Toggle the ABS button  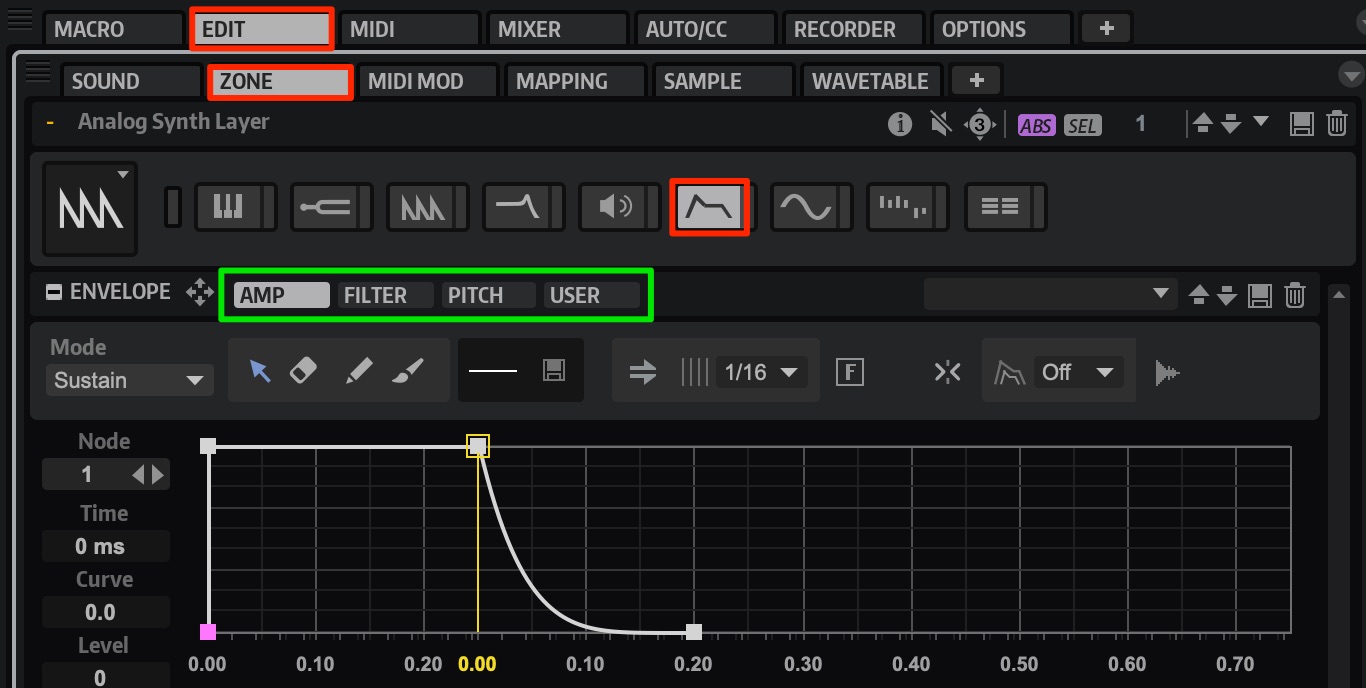pyautogui.click(x=1036, y=125)
